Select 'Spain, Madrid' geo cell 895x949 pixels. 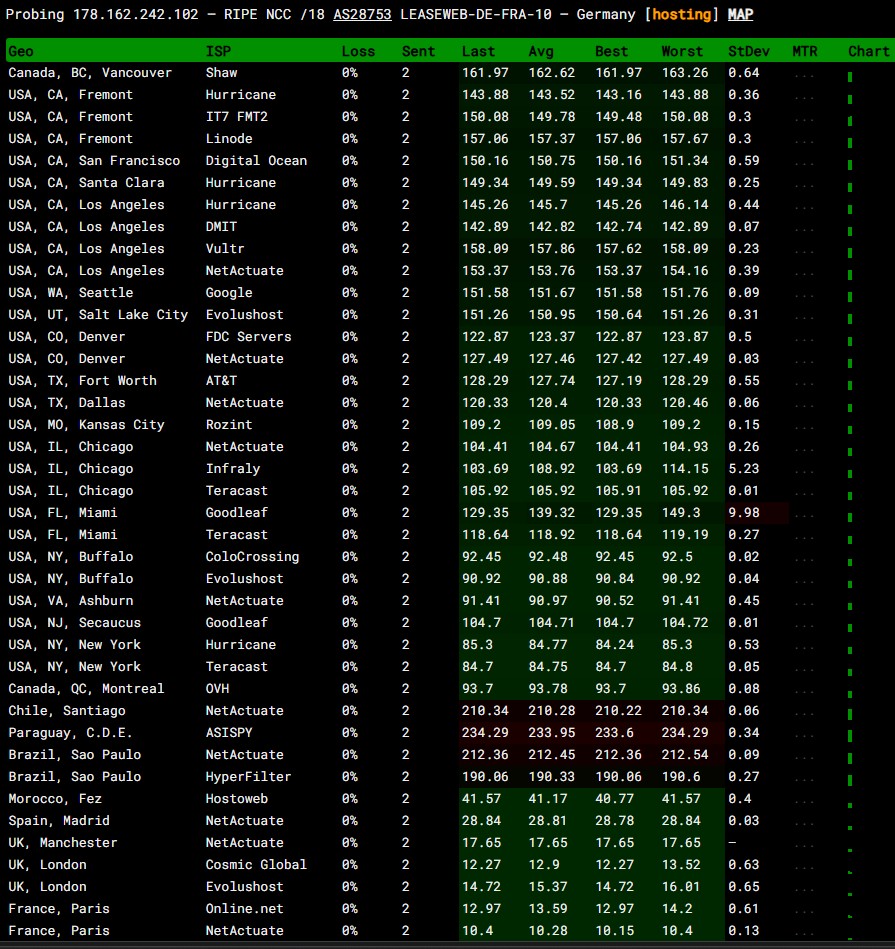coord(59,821)
